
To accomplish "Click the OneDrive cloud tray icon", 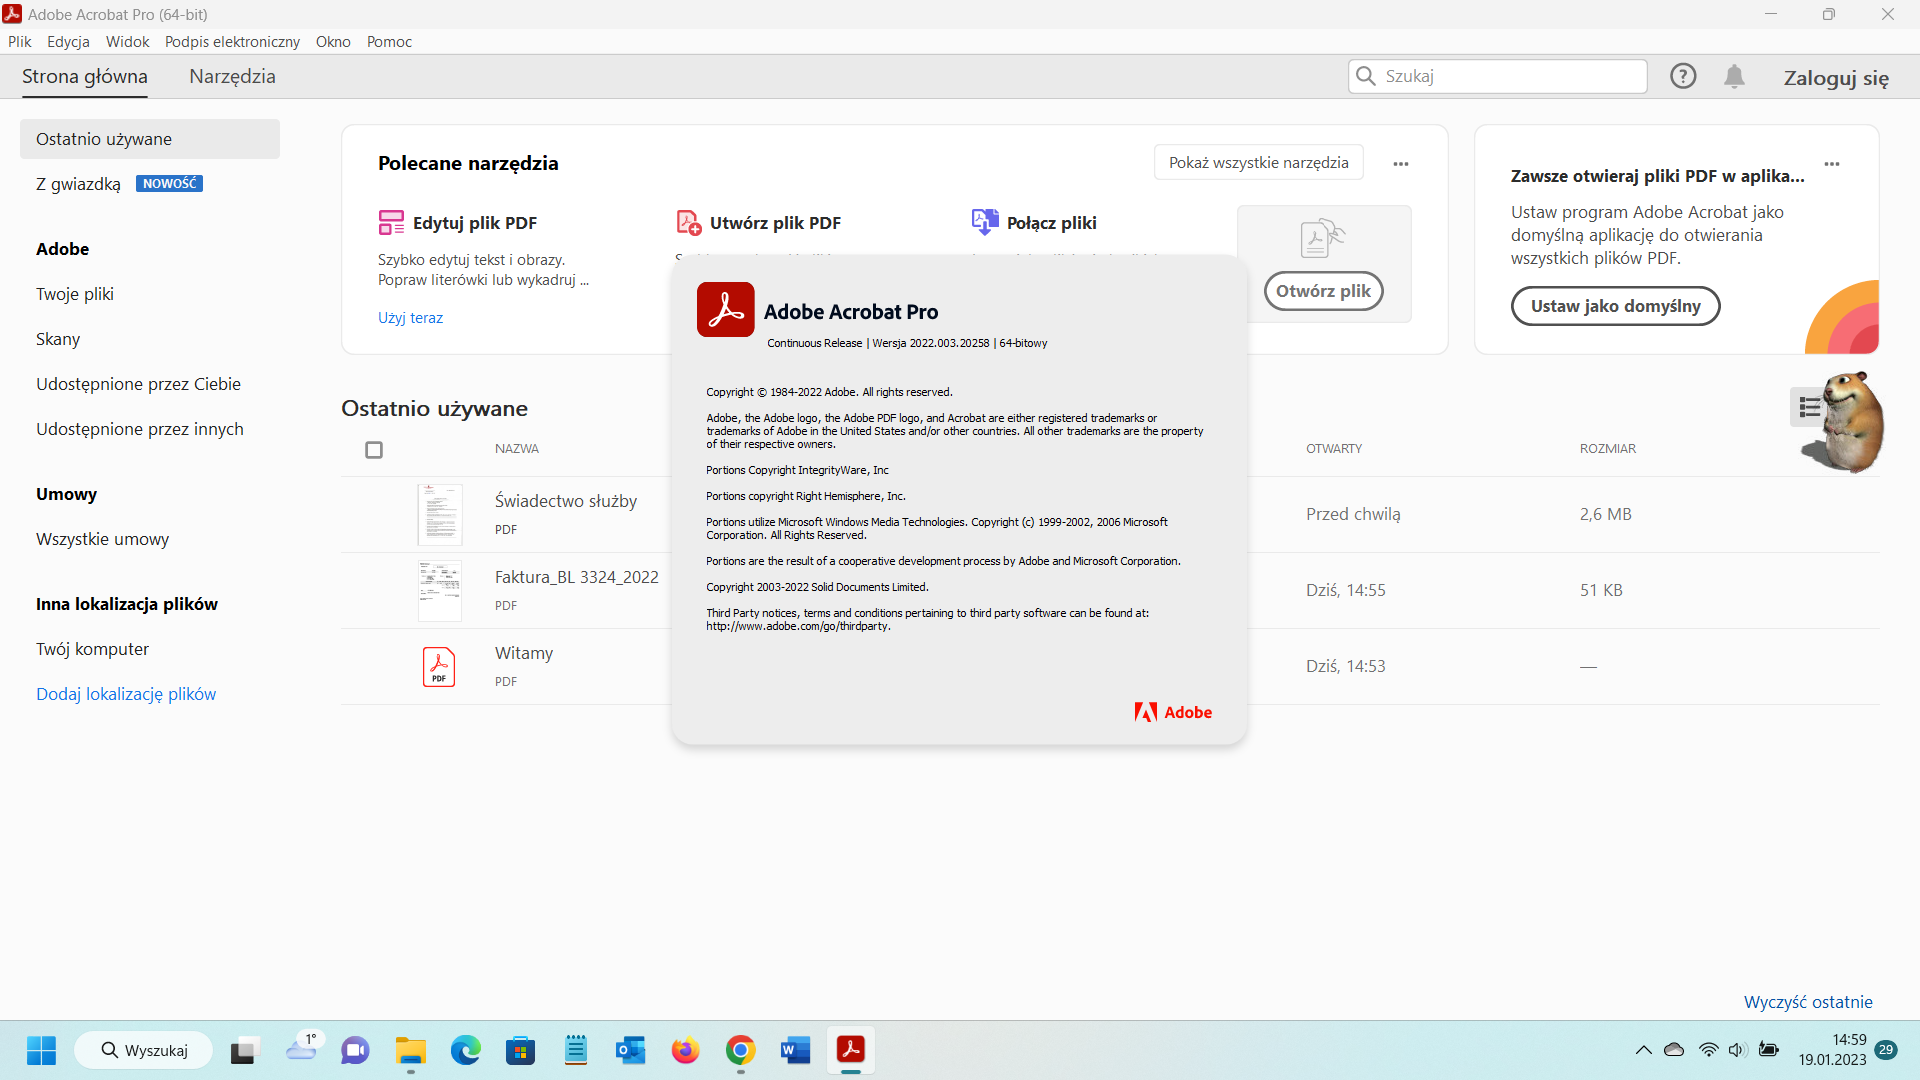I will click(1674, 1050).
